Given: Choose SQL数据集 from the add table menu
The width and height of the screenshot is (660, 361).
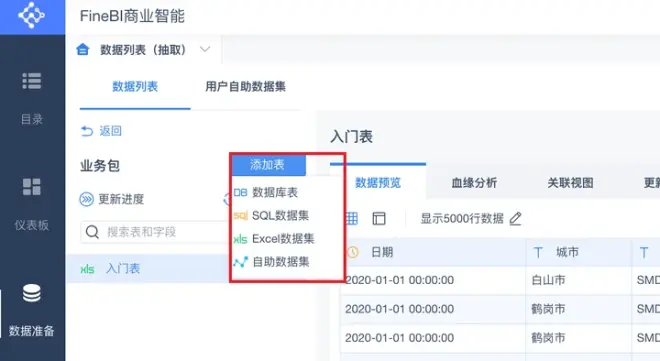Looking at the screenshot, I should (280, 216).
